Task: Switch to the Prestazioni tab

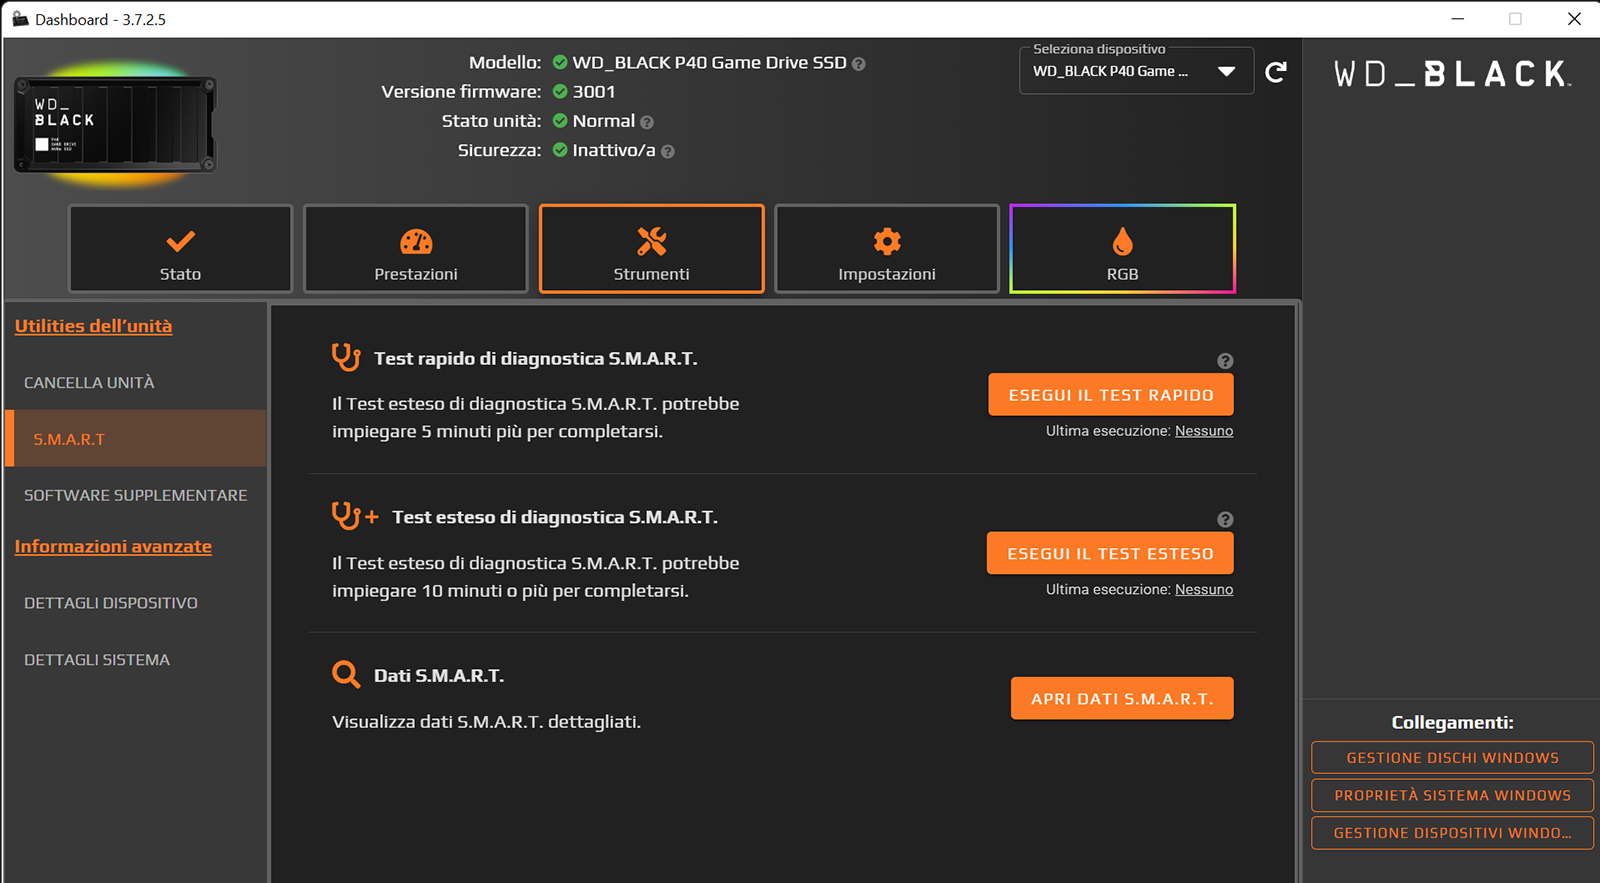Action: point(416,249)
